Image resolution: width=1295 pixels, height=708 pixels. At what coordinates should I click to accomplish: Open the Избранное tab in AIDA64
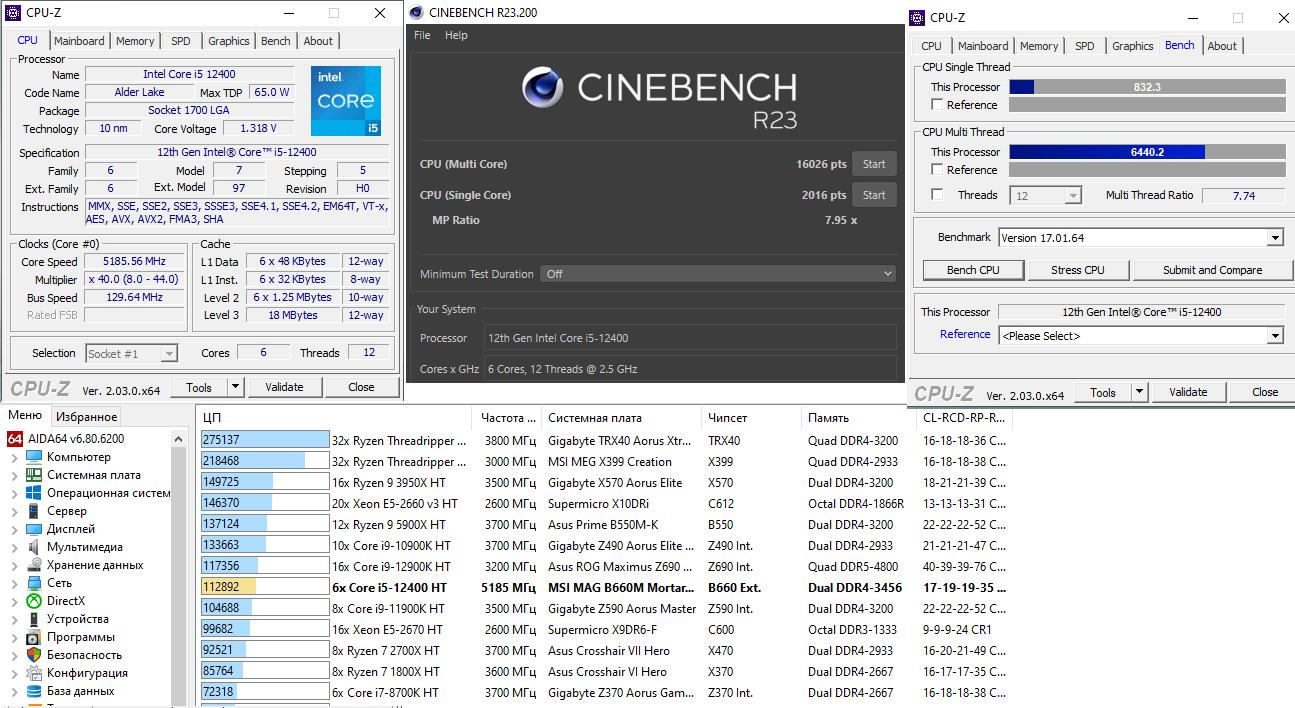pos(86,417)
